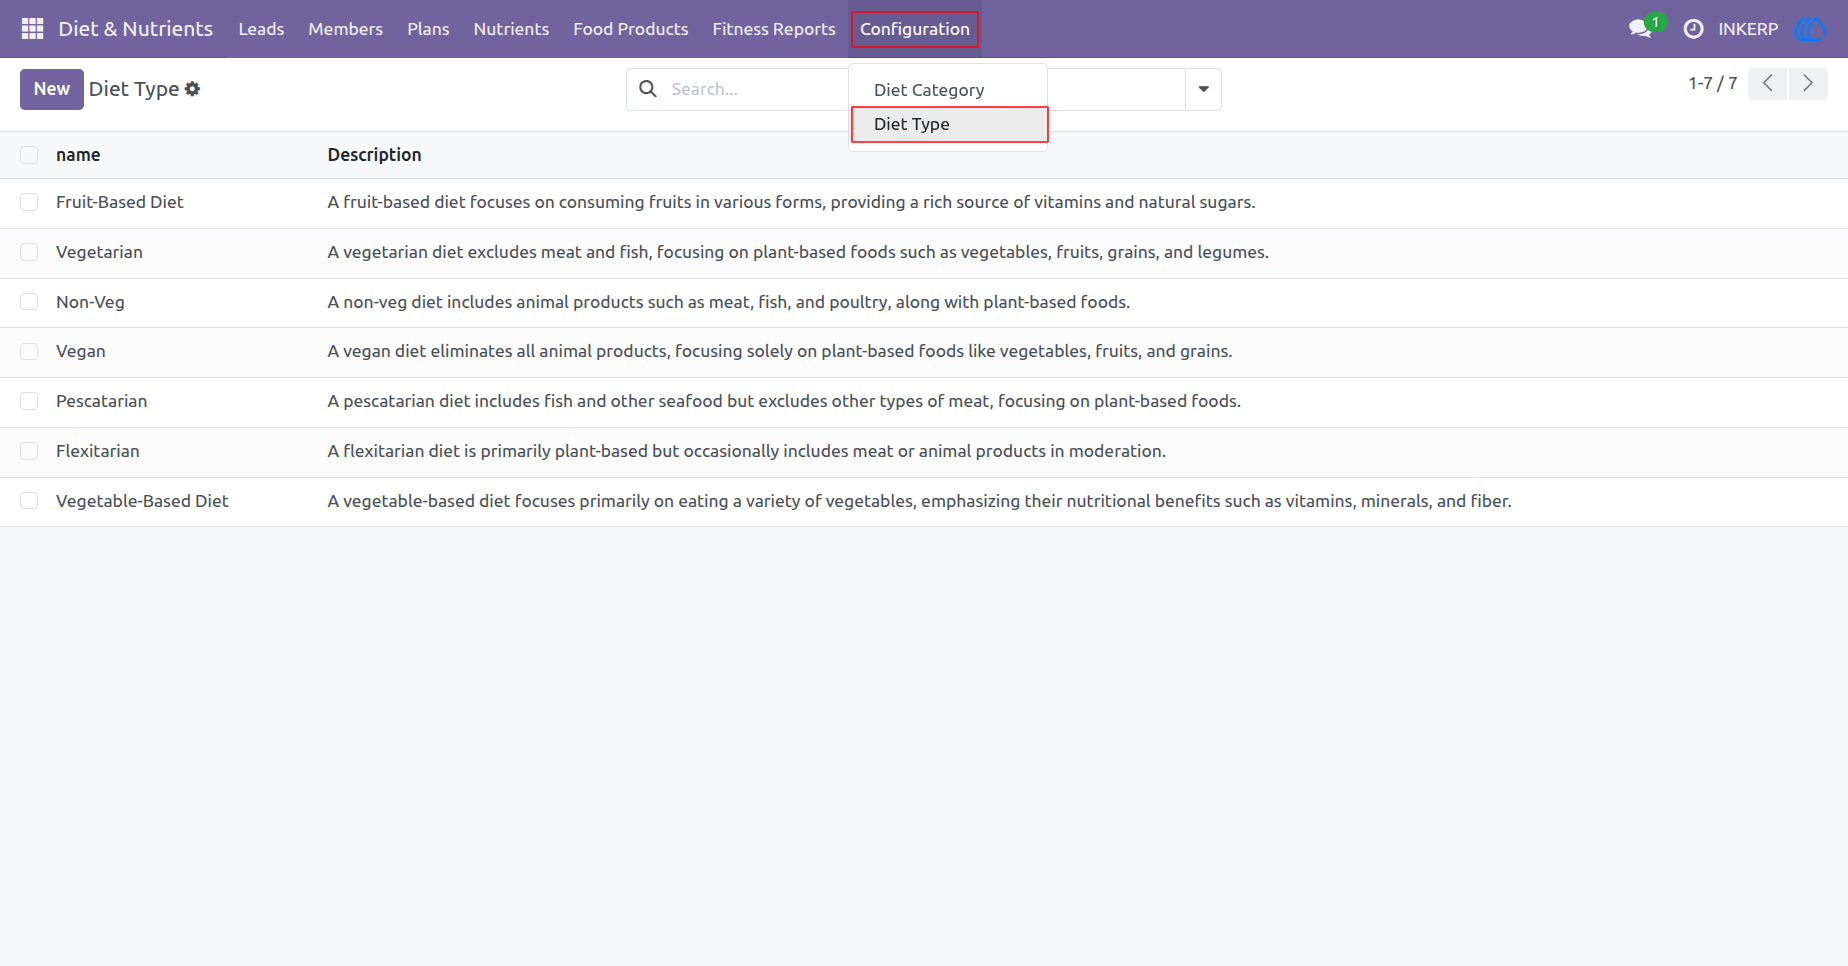Check the Non-Veg row checkbox

[x=29, y=302]
